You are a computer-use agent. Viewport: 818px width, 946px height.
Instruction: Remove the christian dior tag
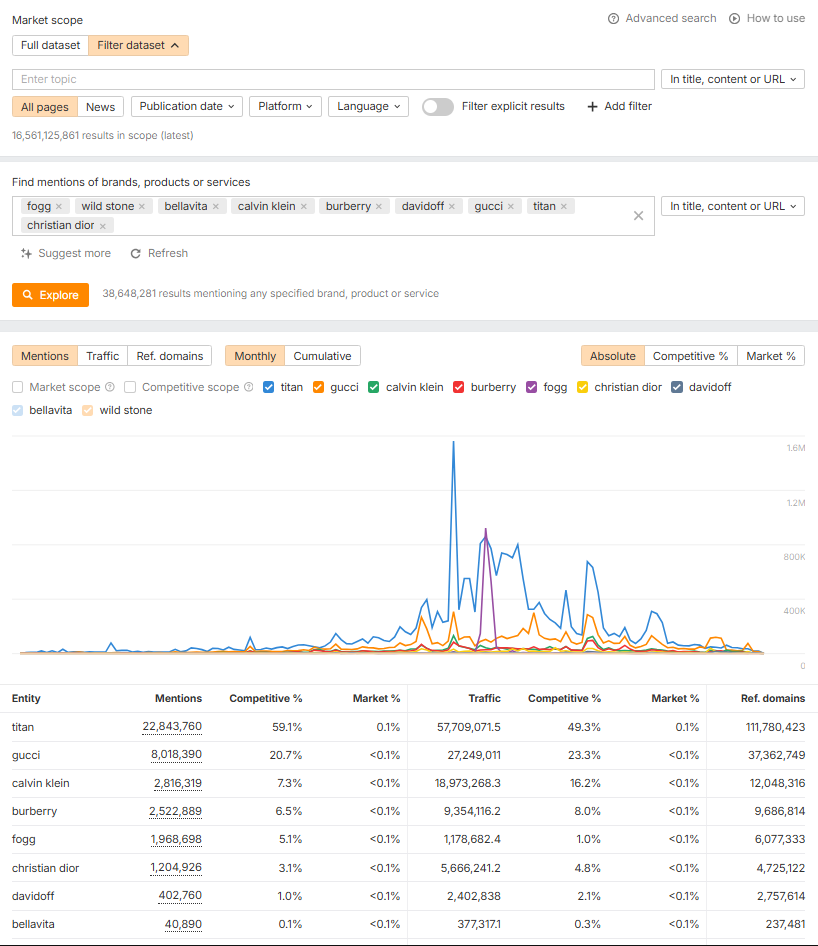click(103, 226)
